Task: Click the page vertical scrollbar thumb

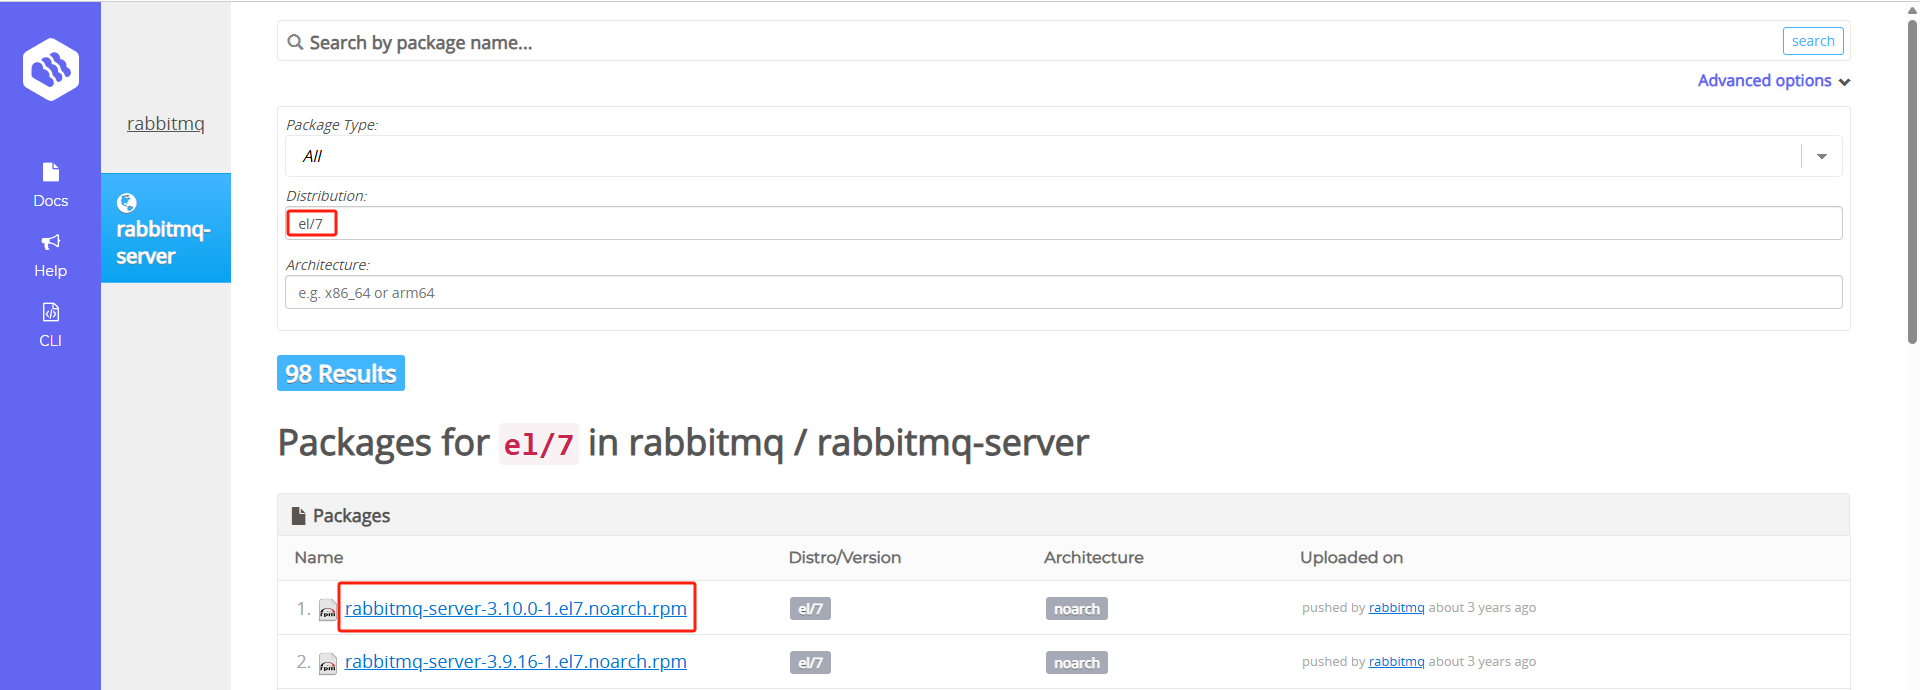Action: [1912, 180]
